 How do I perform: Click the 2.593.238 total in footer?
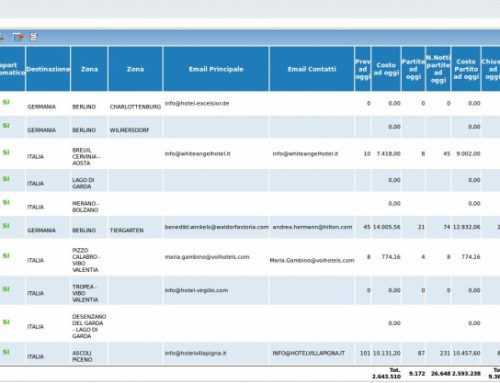pyautogui.click(x=466, y=374)
